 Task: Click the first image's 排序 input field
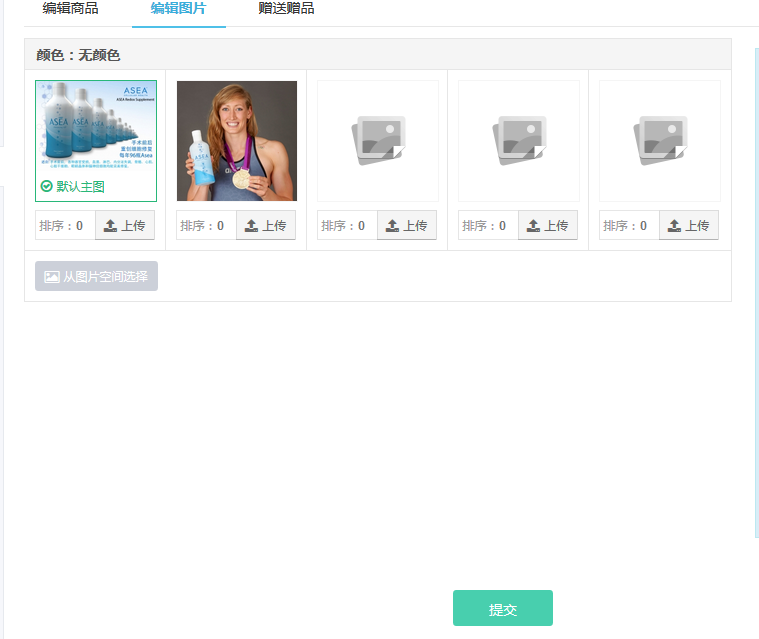coord(65,225)
